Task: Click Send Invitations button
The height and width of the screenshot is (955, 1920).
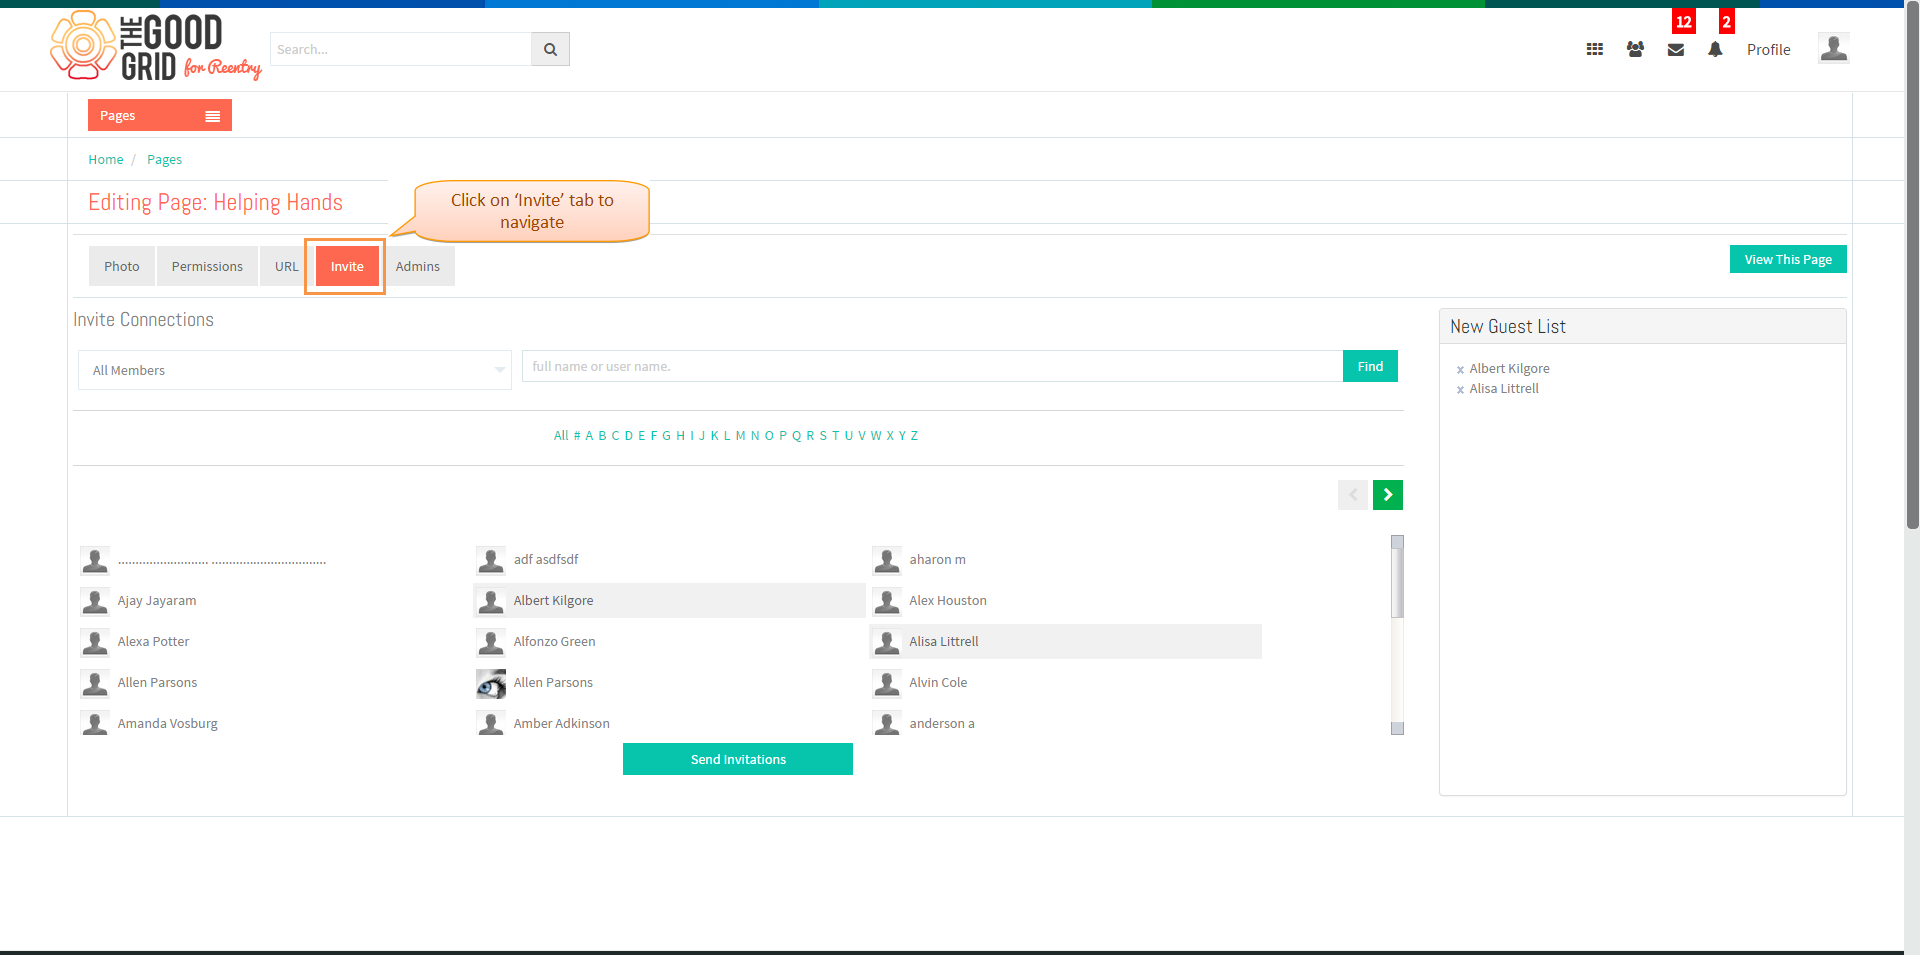Action: pyautogui.click(x=738, y=759)
